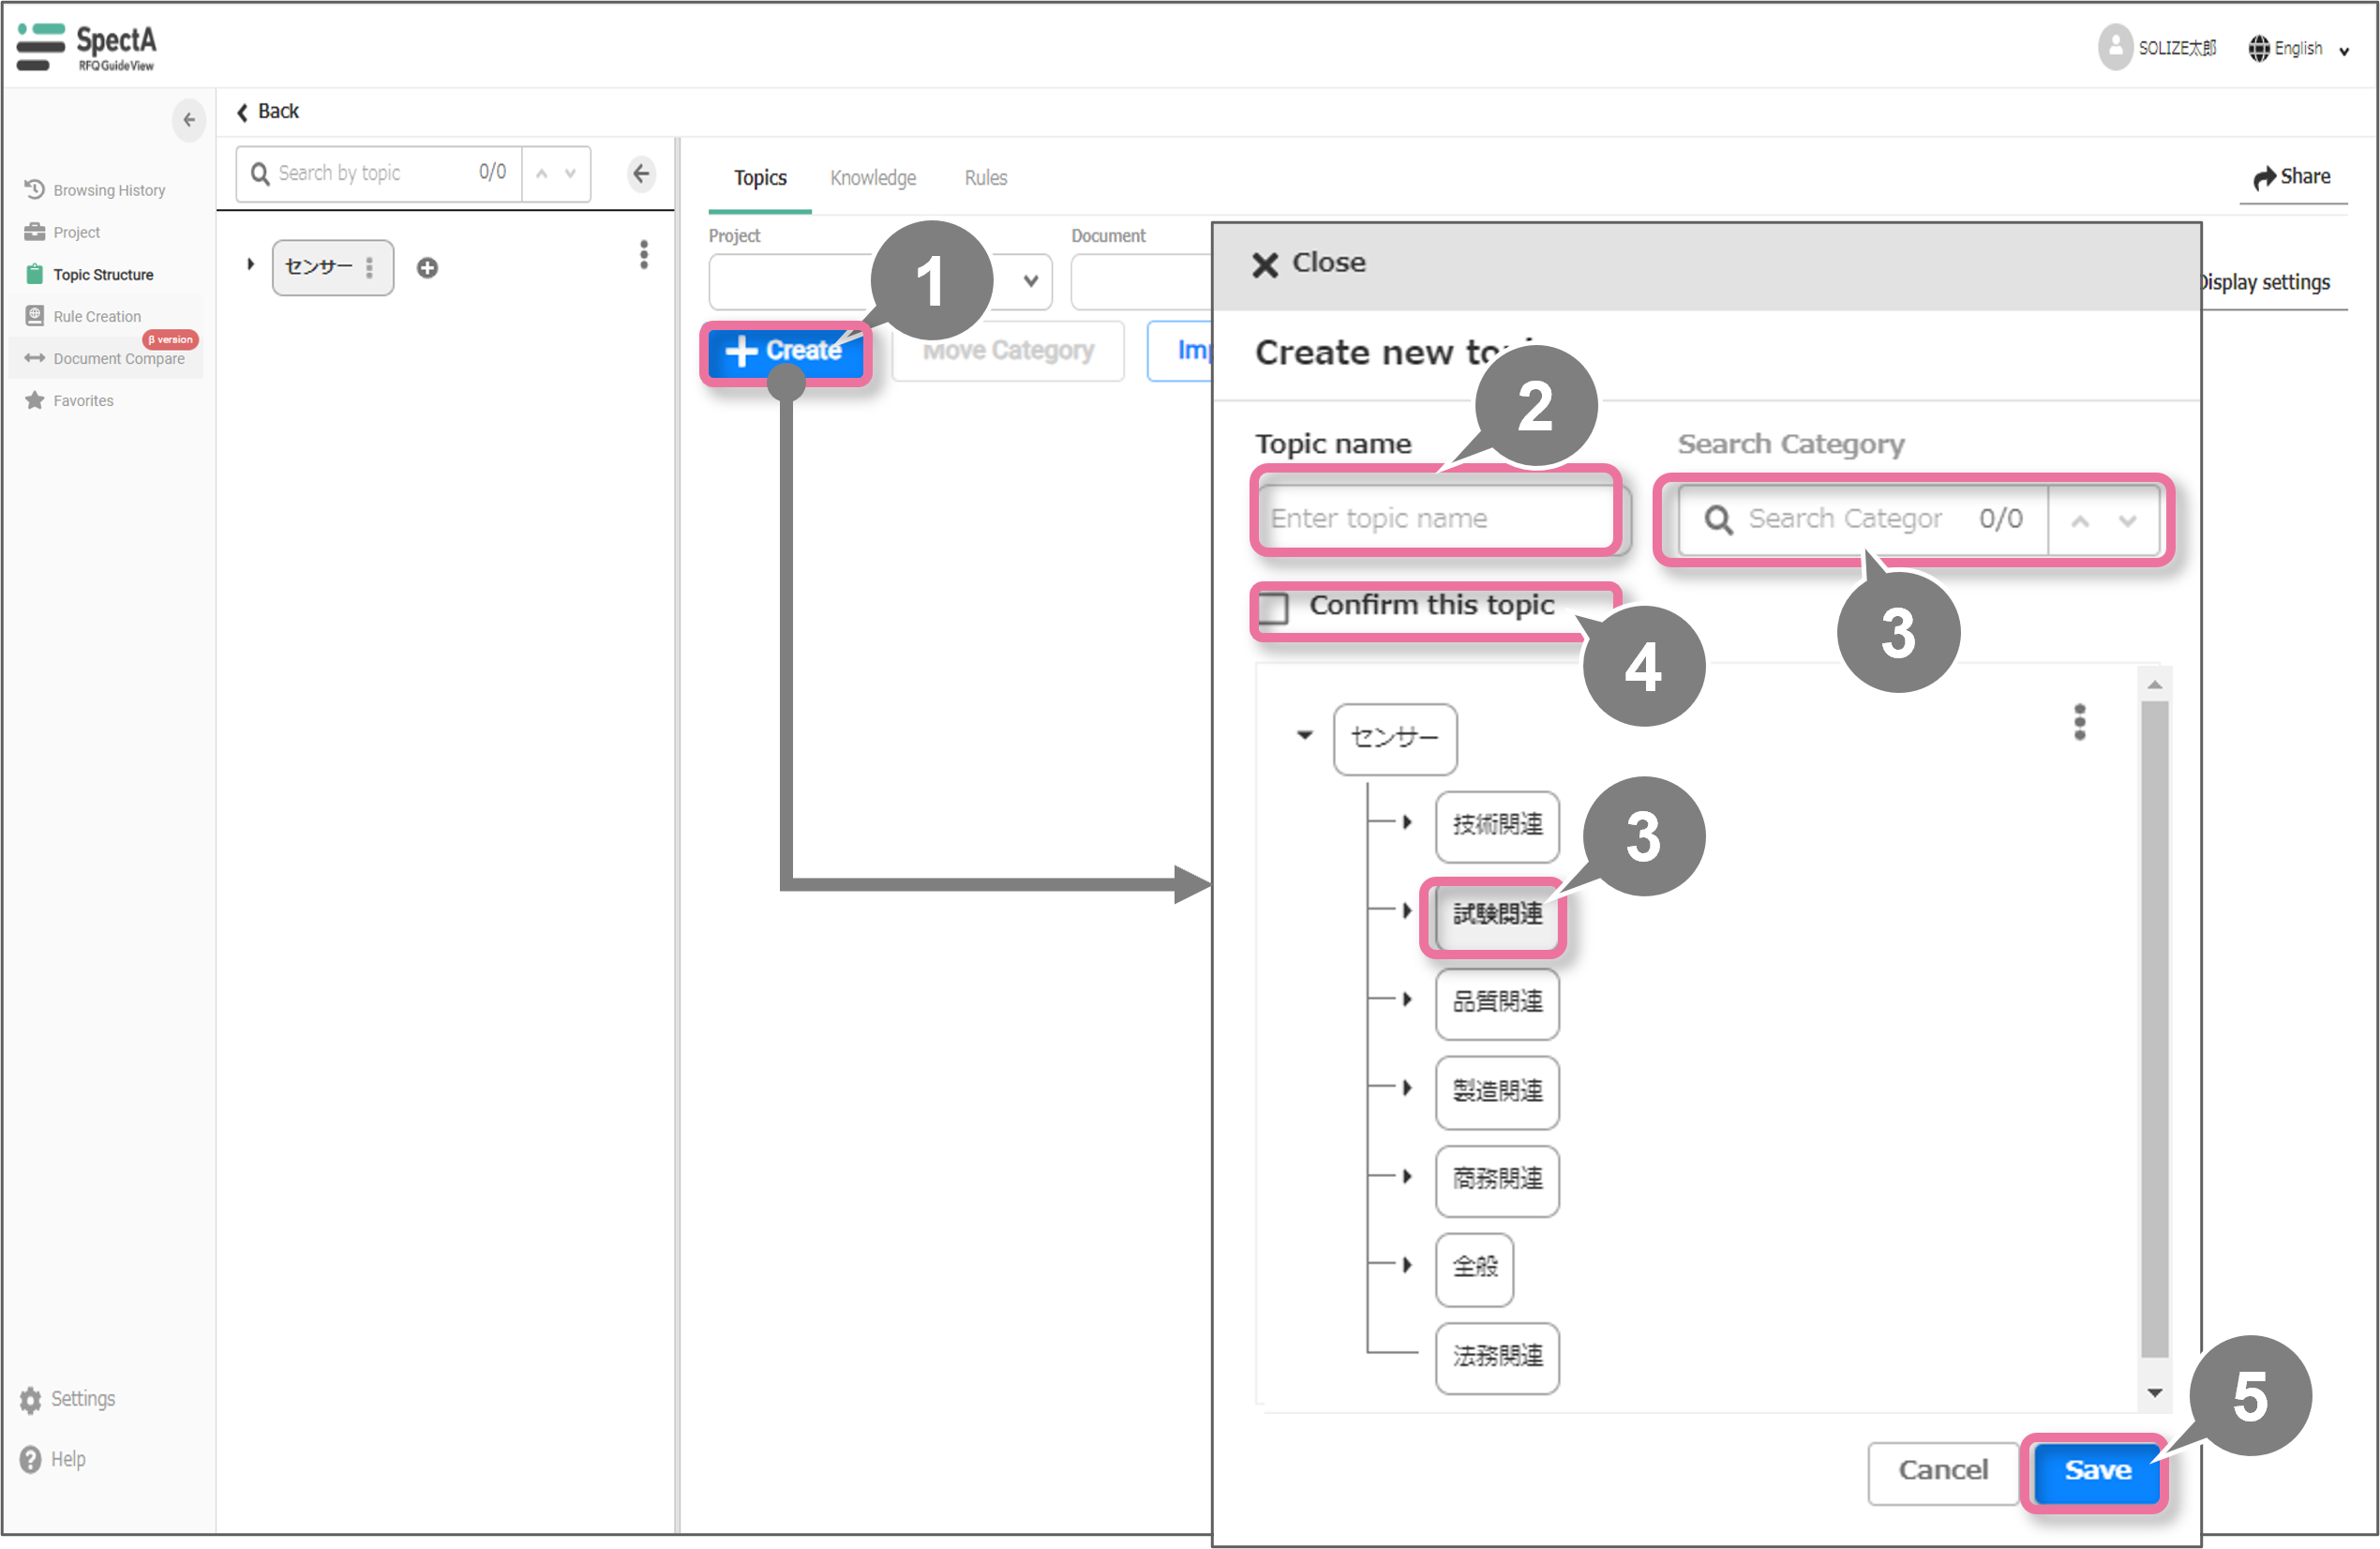The image size is (2380, 1549).
Task: Open the Help page
Action: (67, 1459)
